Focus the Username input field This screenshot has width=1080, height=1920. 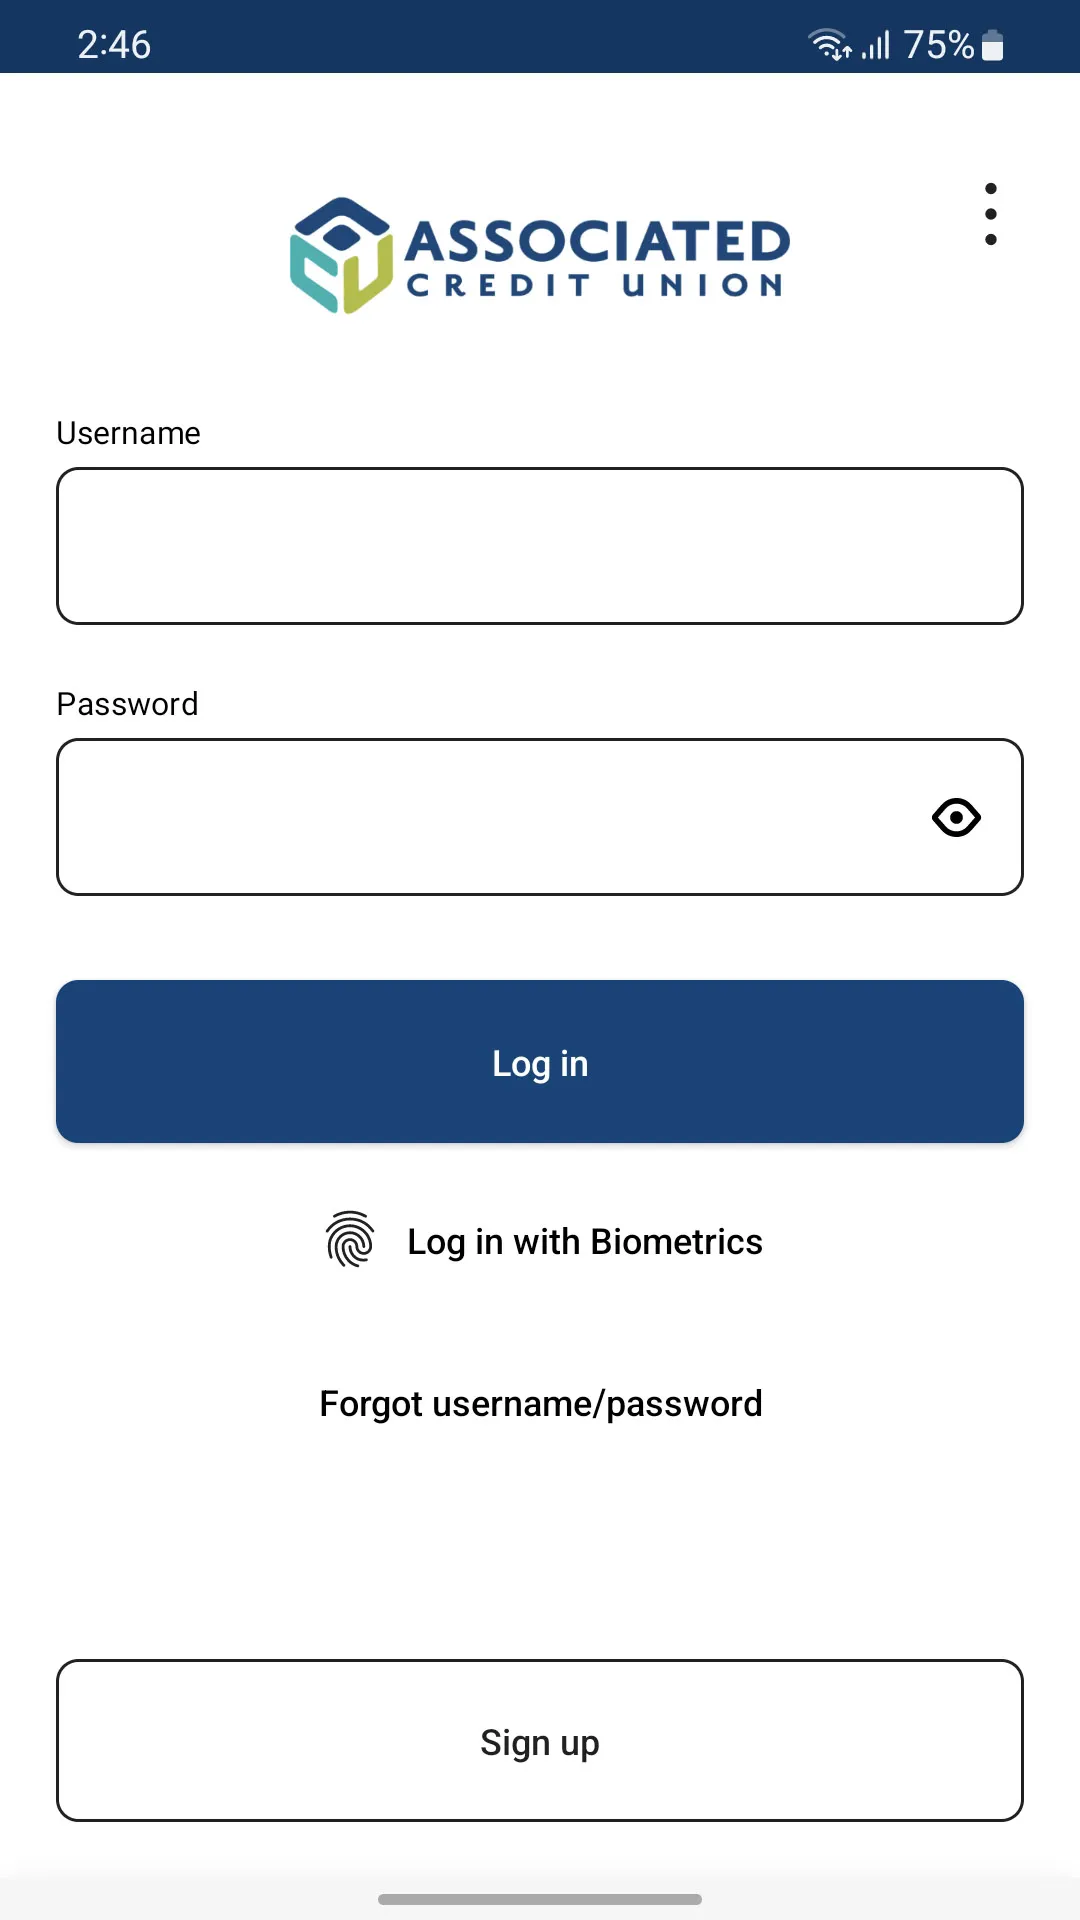pos(540,546)
